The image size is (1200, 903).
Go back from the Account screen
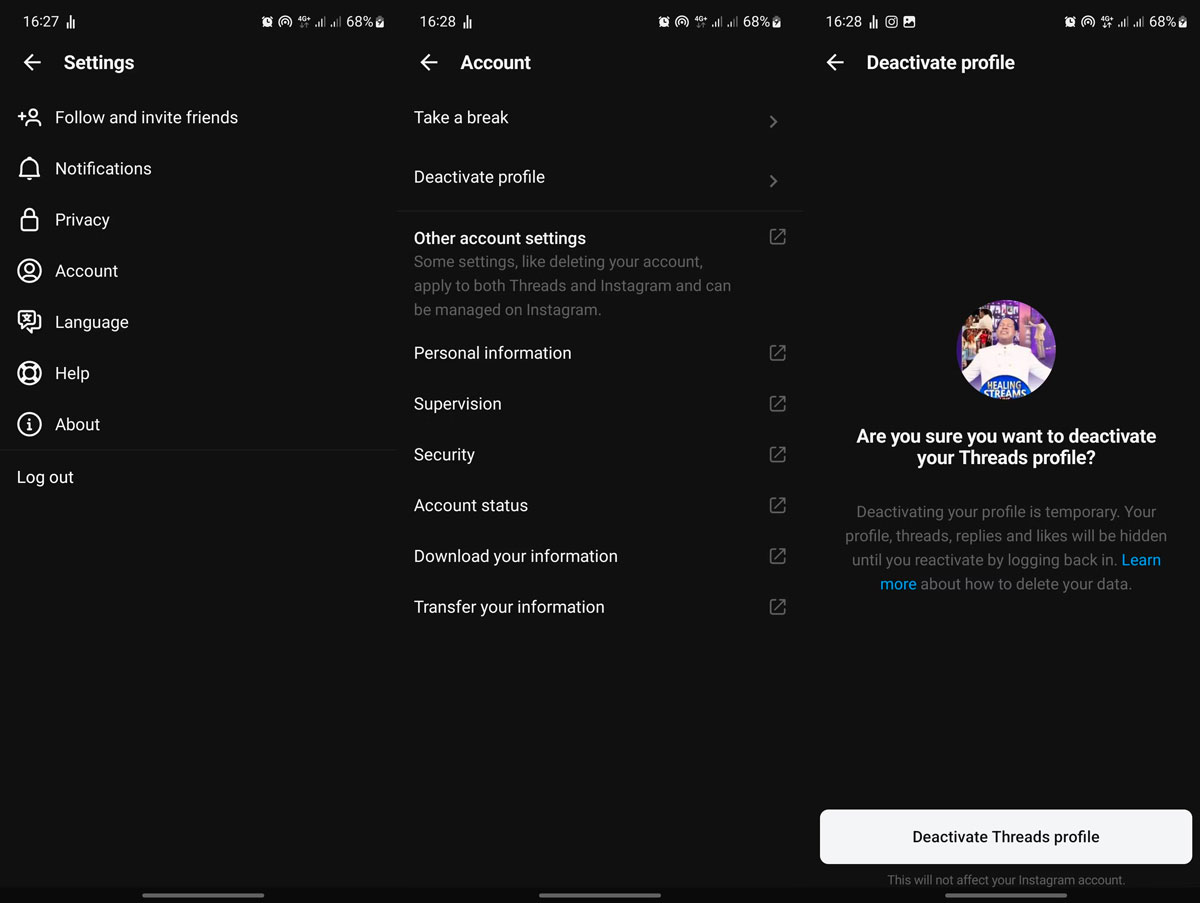[x=429, y=63]
